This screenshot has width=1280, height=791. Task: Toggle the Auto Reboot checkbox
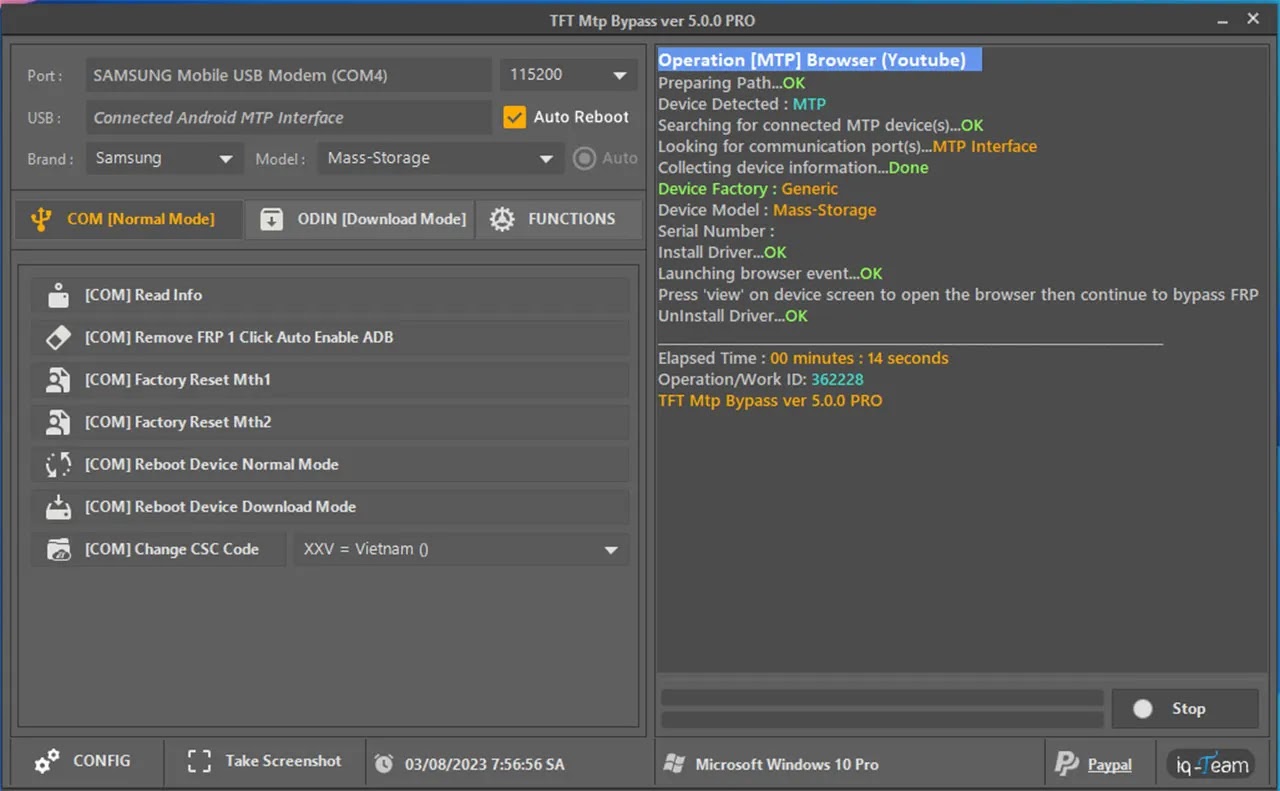(514, 117)
